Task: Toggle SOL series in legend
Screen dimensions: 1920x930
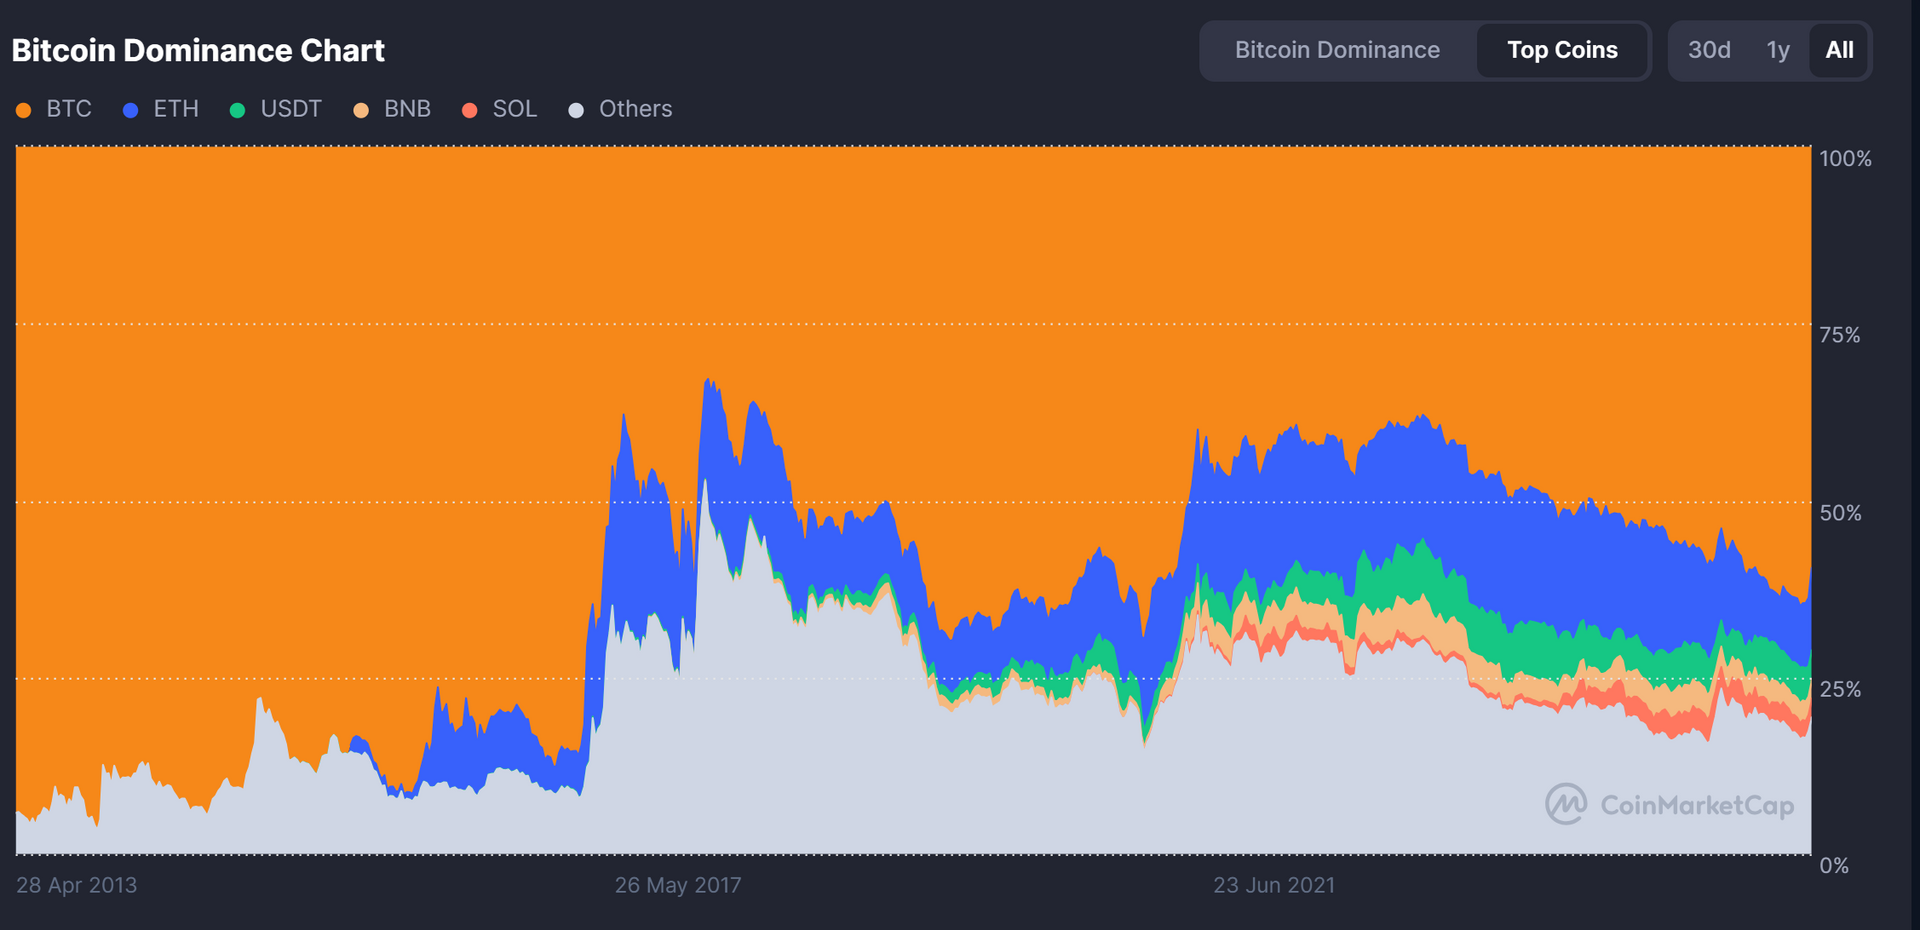Action: coord(500,109)
